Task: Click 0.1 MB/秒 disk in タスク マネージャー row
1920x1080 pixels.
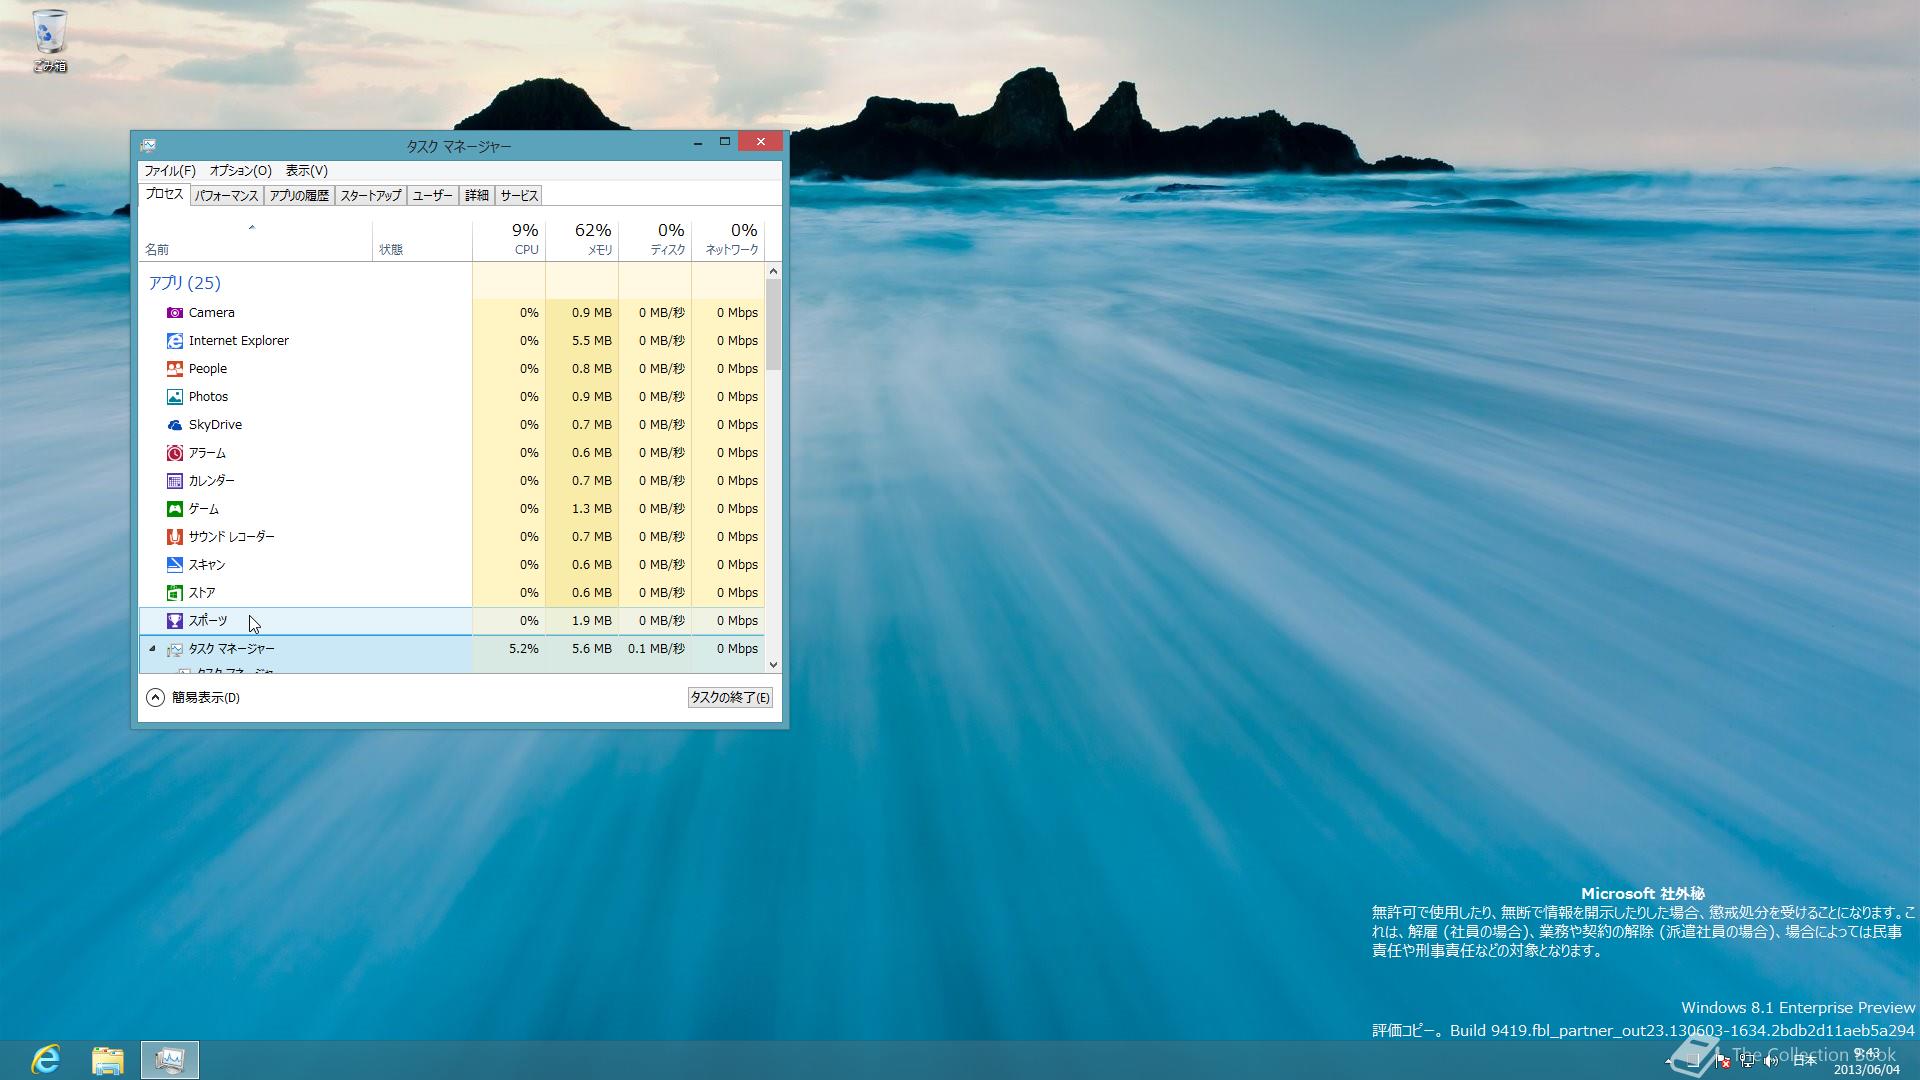Action: (656, 649)
